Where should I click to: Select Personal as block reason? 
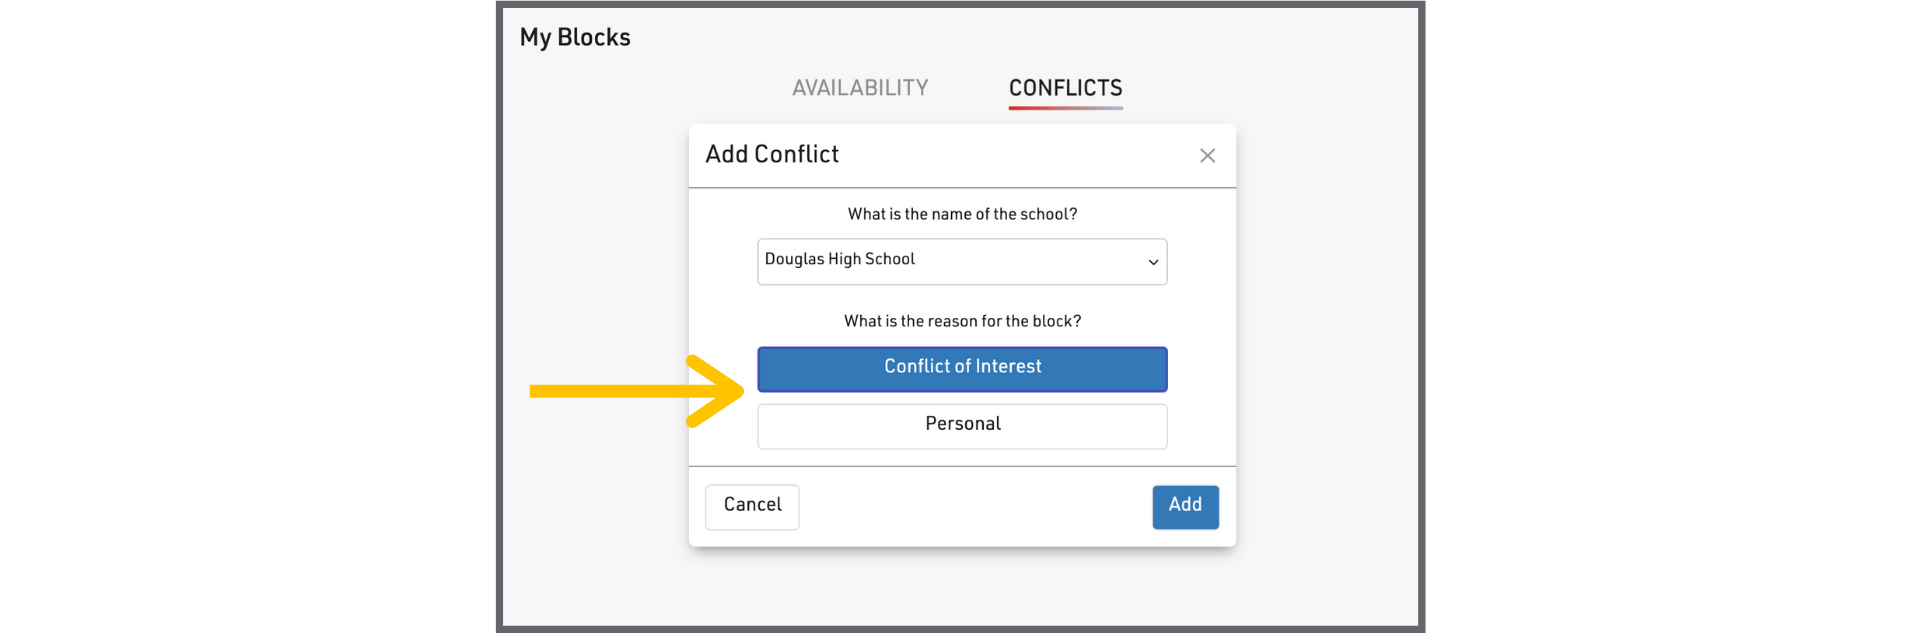962,425
